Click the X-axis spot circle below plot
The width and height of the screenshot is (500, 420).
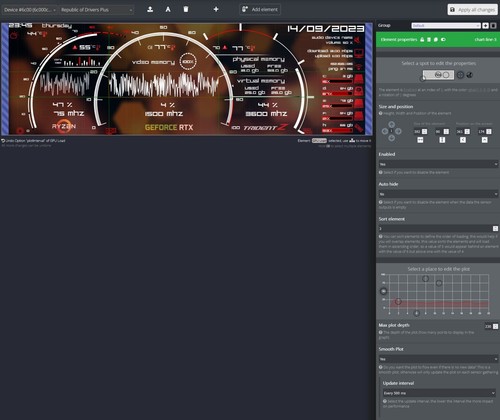[416, 313]
